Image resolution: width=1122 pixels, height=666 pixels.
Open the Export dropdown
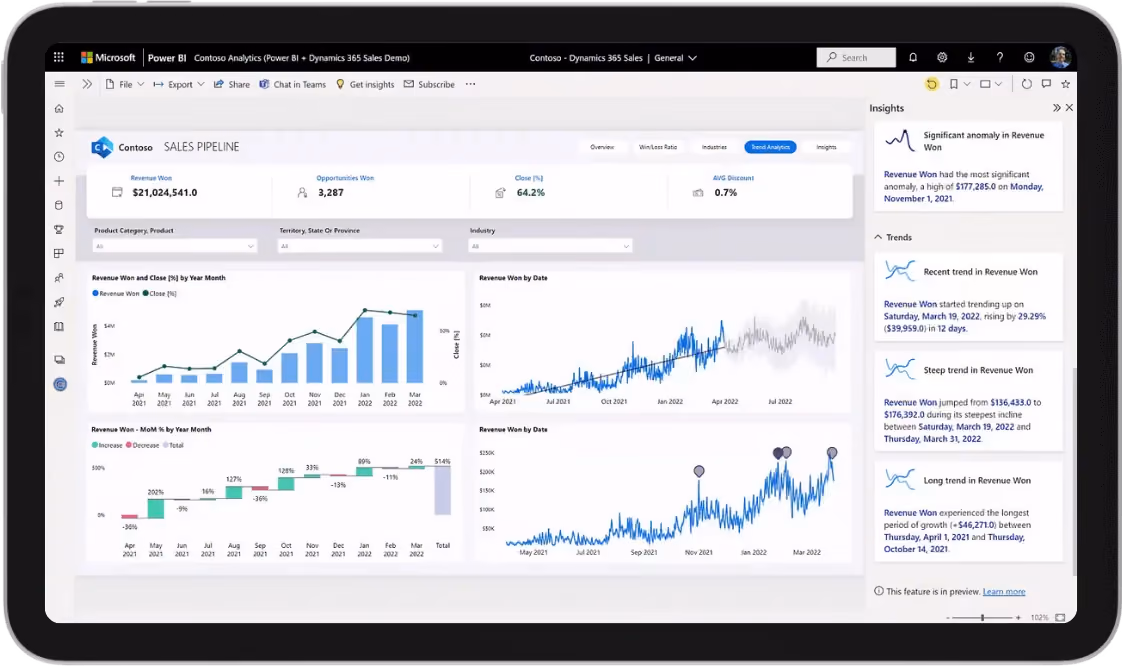(x=179, y=84)
